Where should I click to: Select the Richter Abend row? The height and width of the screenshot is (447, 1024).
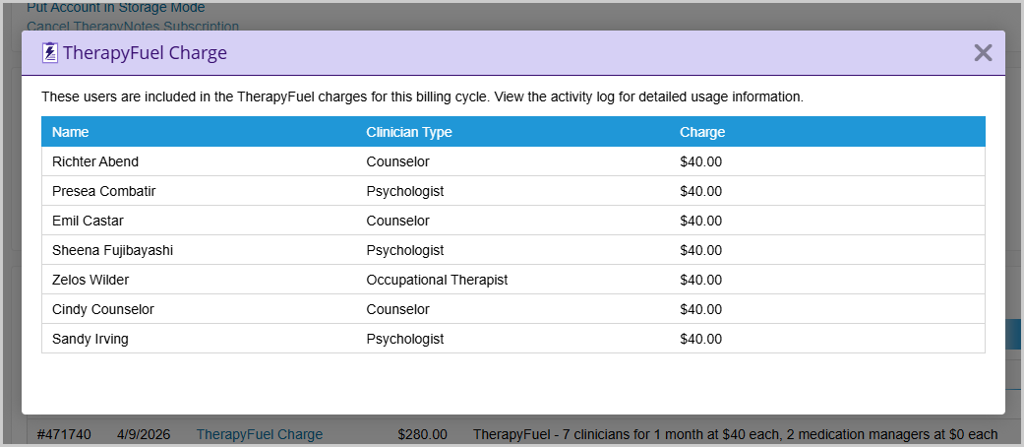[x=95, y=162]
